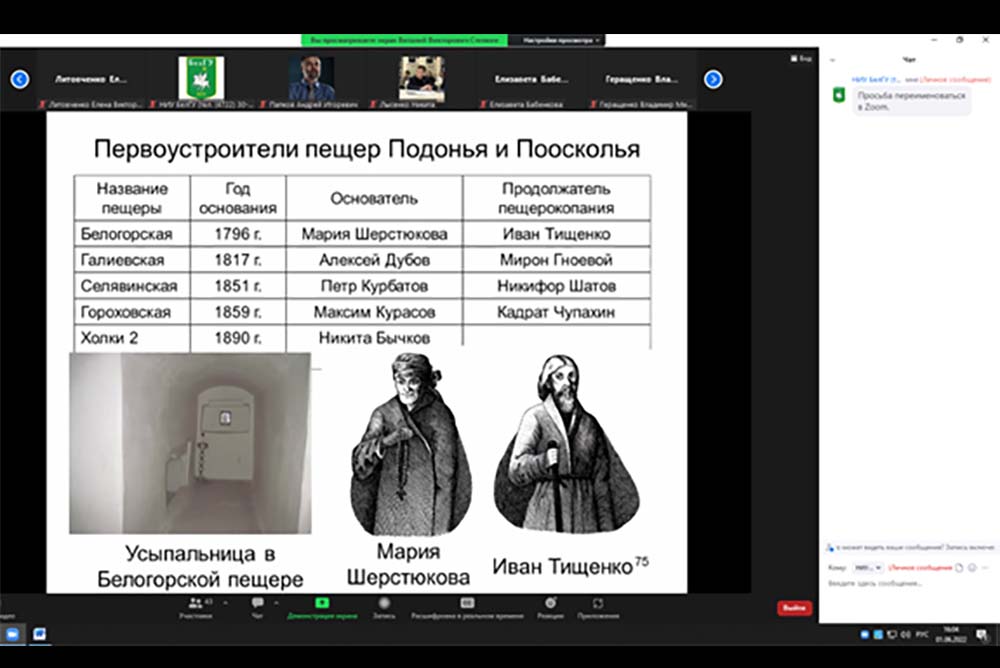Click the file attachment icon in chat
This screenshot has width=1000, height=668.
(x=958, y=567)
